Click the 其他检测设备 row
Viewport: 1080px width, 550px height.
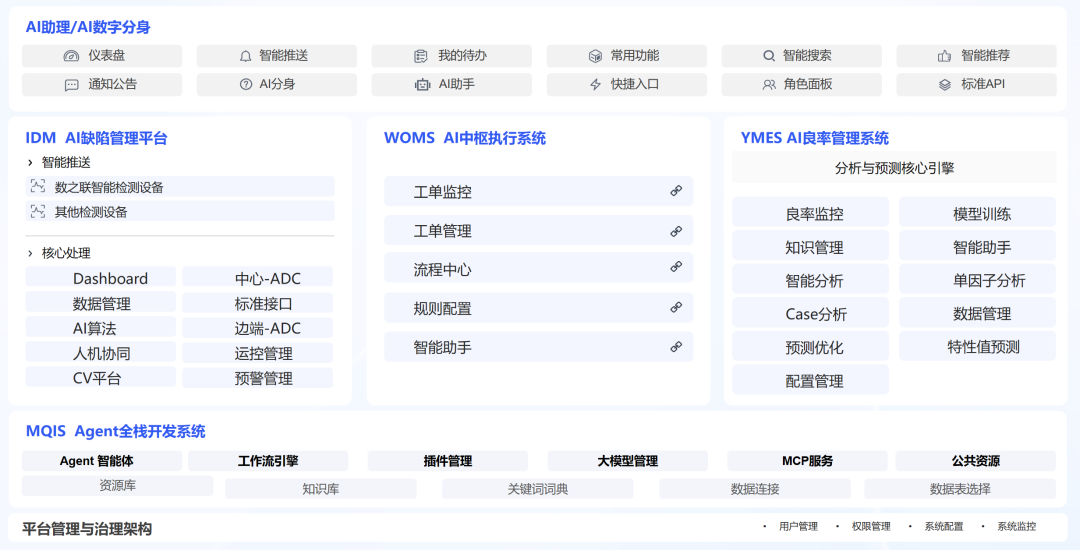click(180, 211)
